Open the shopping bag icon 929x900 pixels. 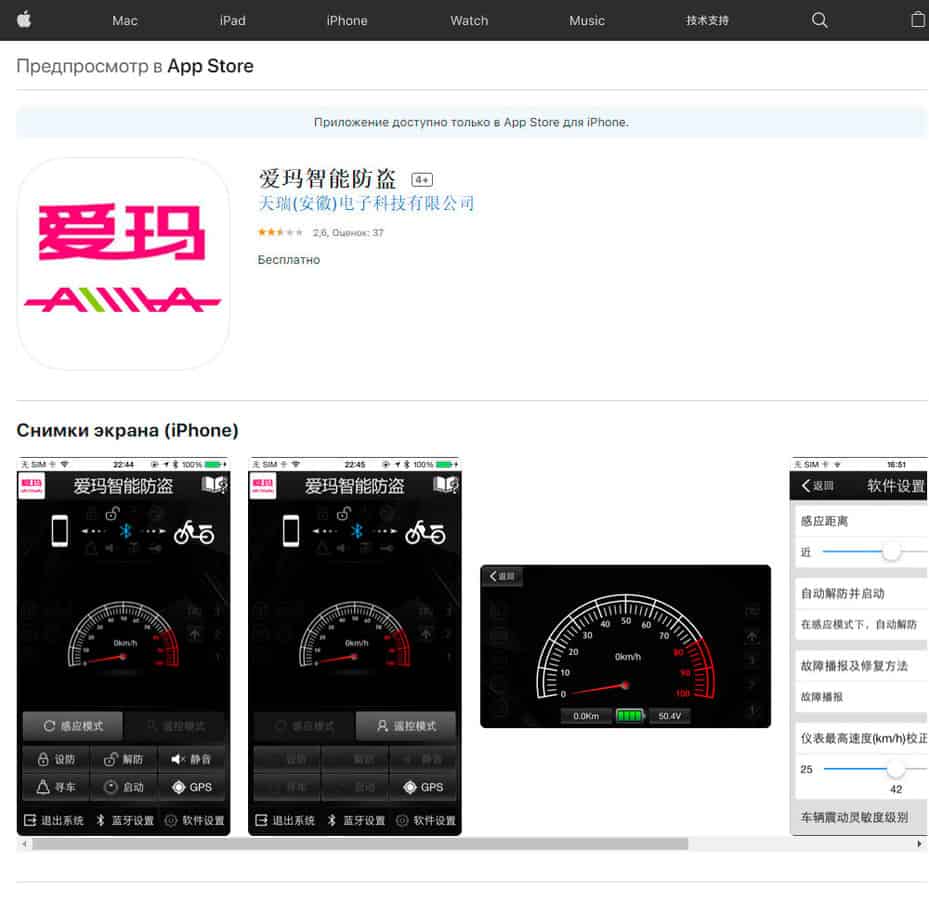pos(918,20)
